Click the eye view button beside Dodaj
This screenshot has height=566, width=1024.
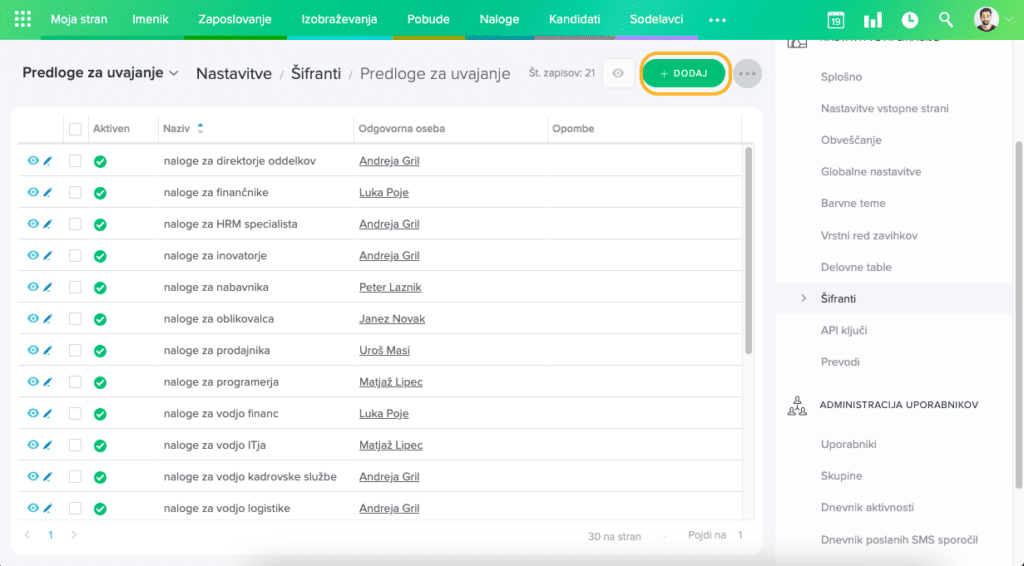pyautogui.click(x=618, y=73)
